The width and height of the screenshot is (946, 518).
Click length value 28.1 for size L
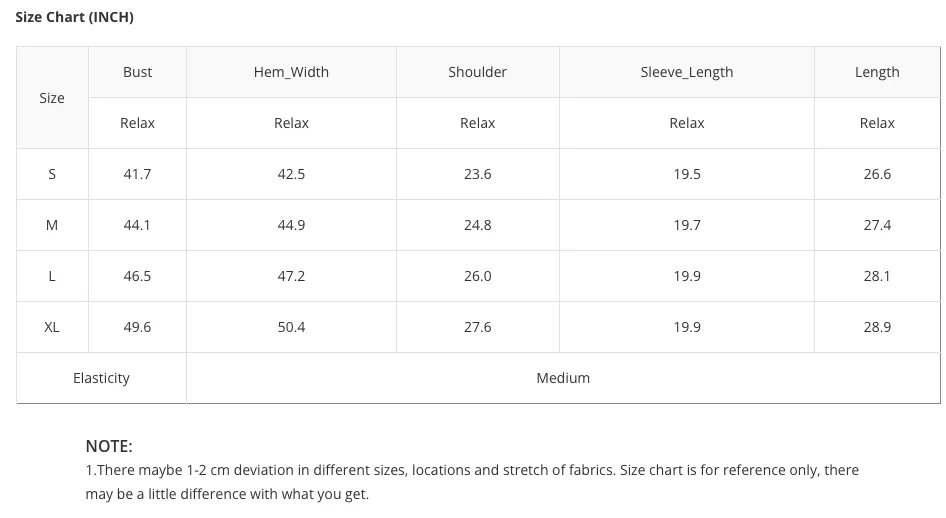click(877, 276)
